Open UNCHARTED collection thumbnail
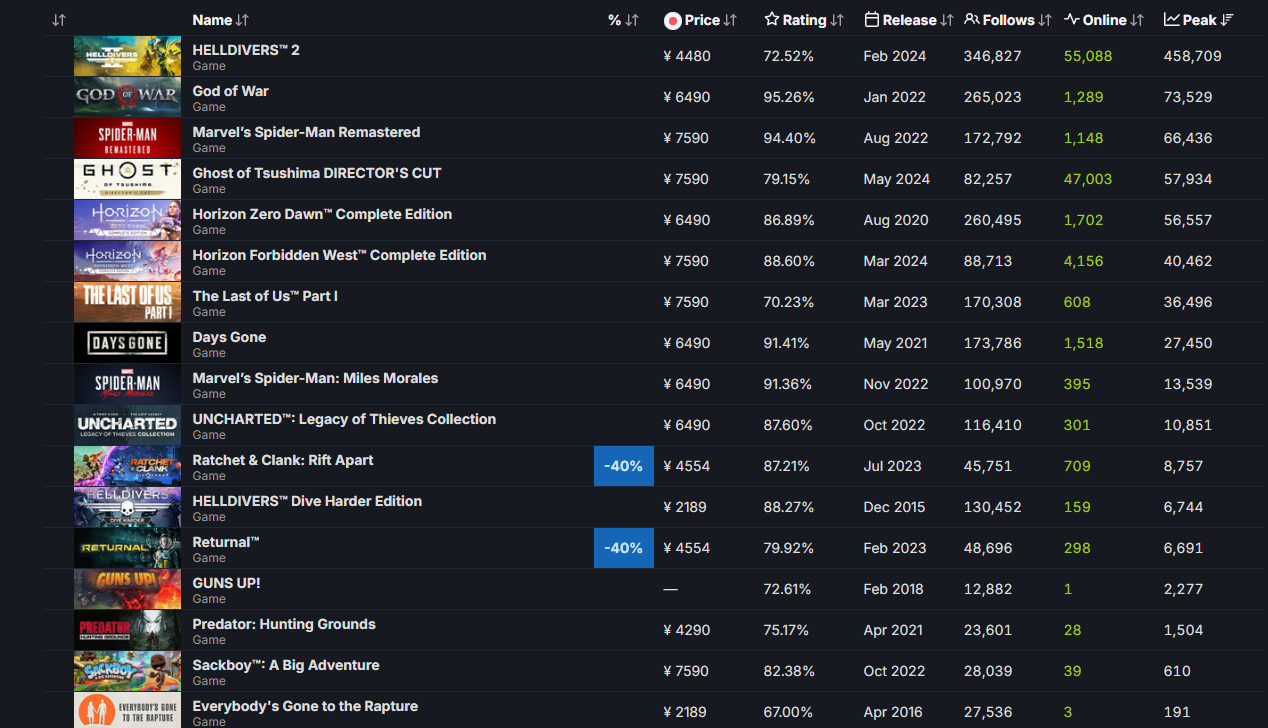Viewport: 1268px width, 728px height. (x=127, y=425)
